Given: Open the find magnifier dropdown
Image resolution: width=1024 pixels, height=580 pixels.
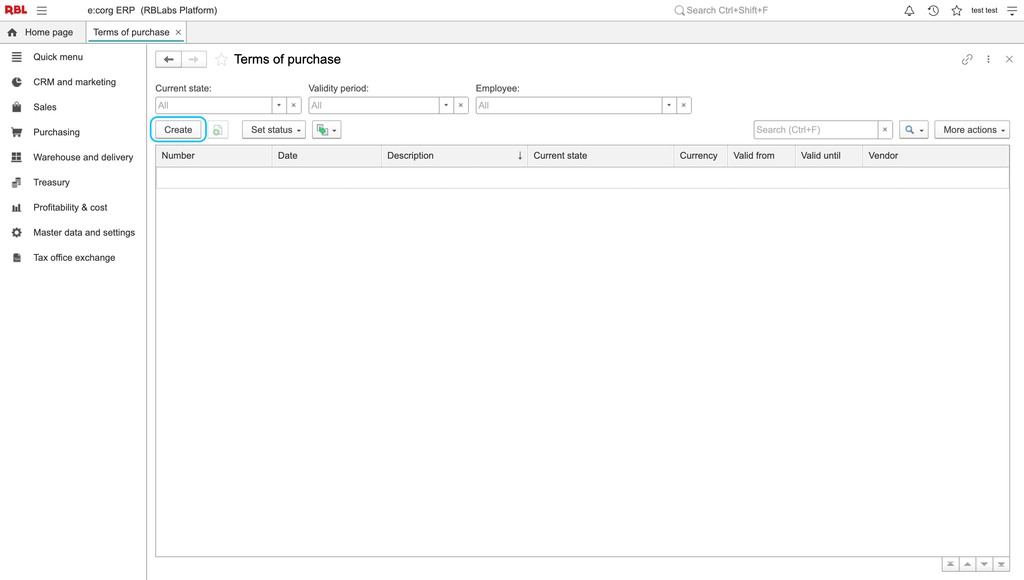Looking at the screenshot, I should pos(914,130).
